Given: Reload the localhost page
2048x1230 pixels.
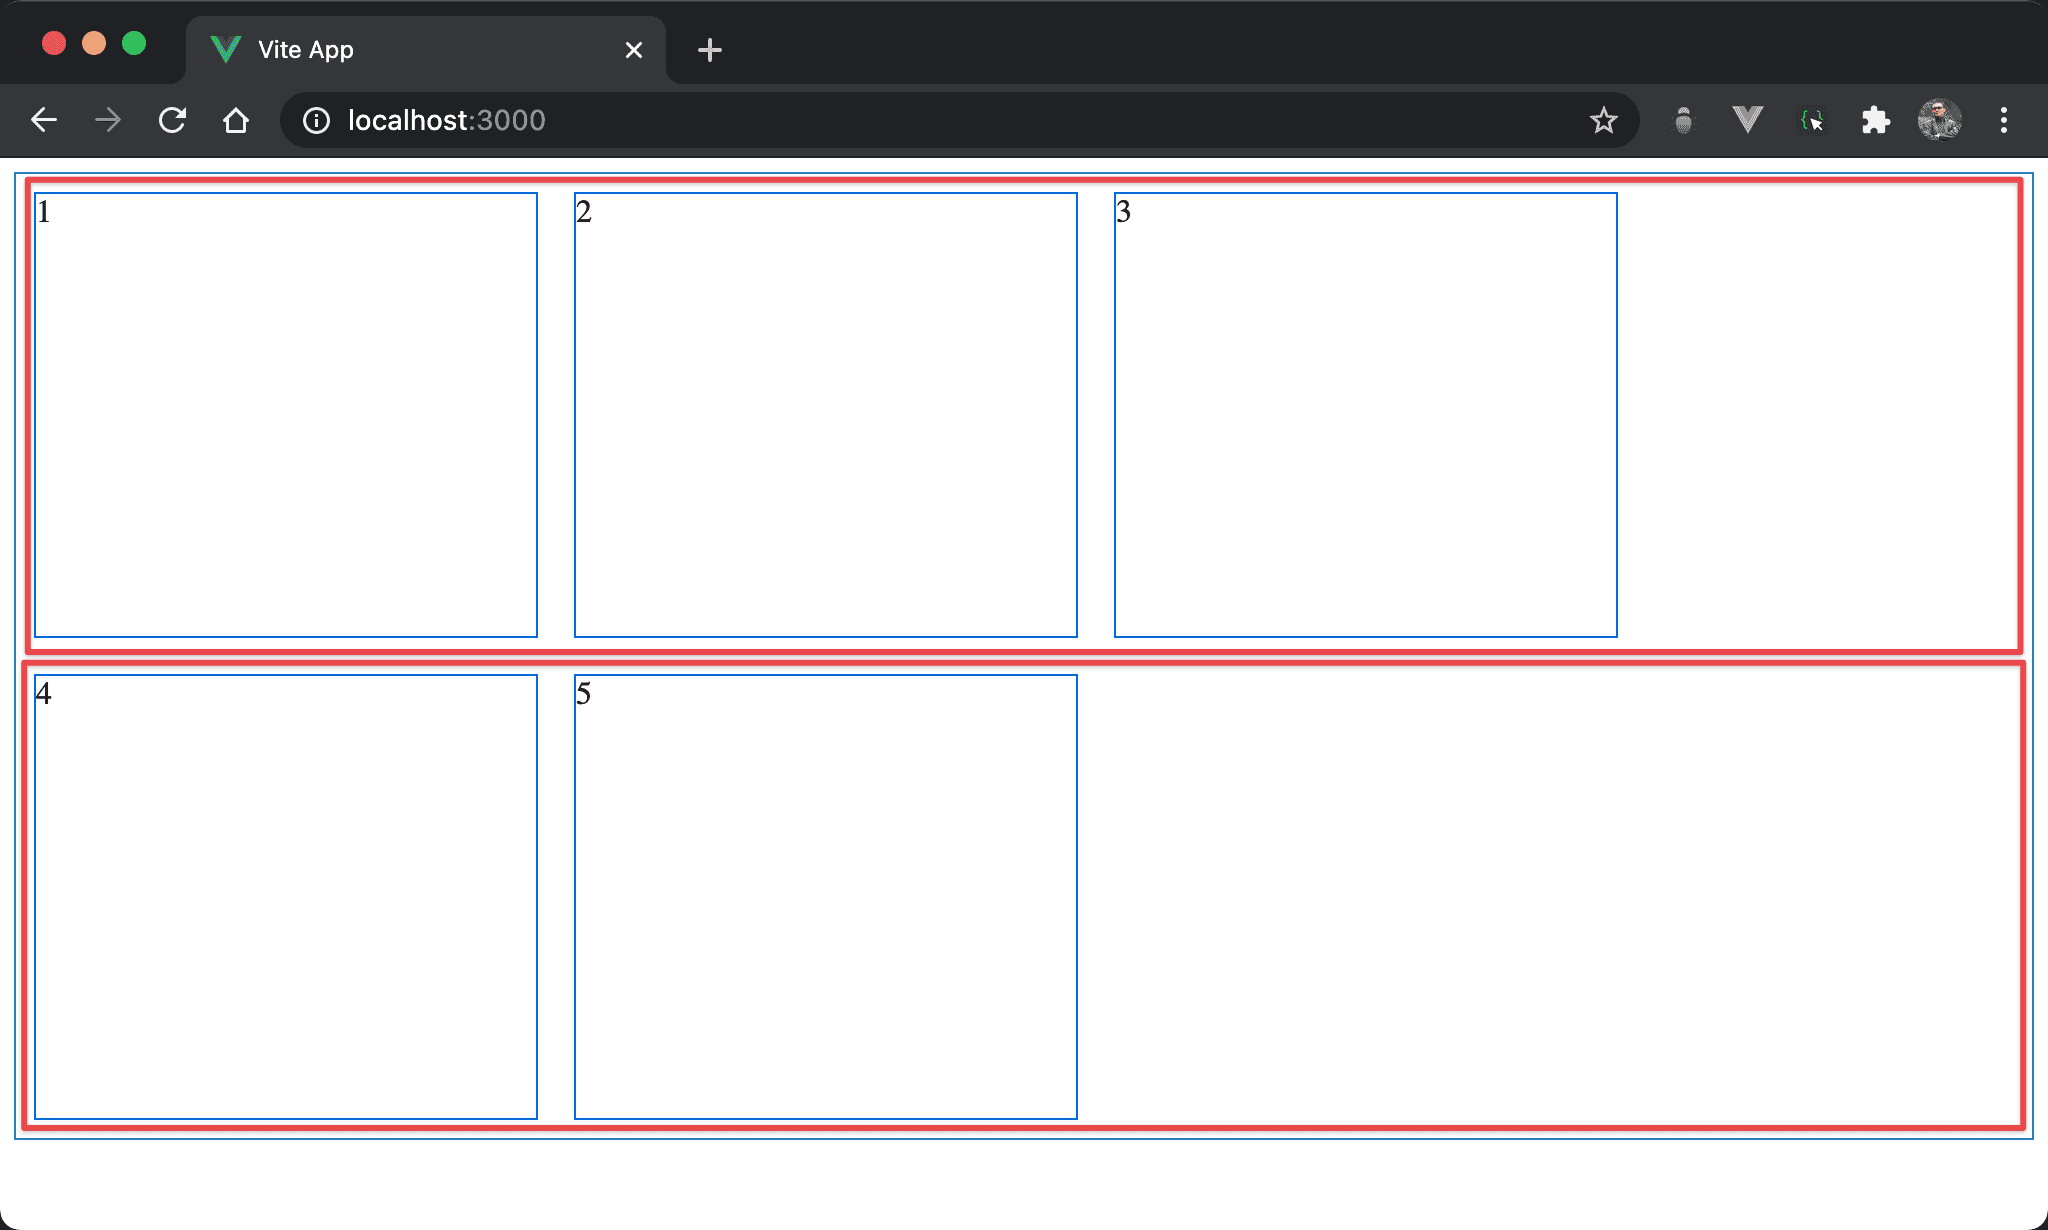Looking at the screenshot, I should point(172,121).
